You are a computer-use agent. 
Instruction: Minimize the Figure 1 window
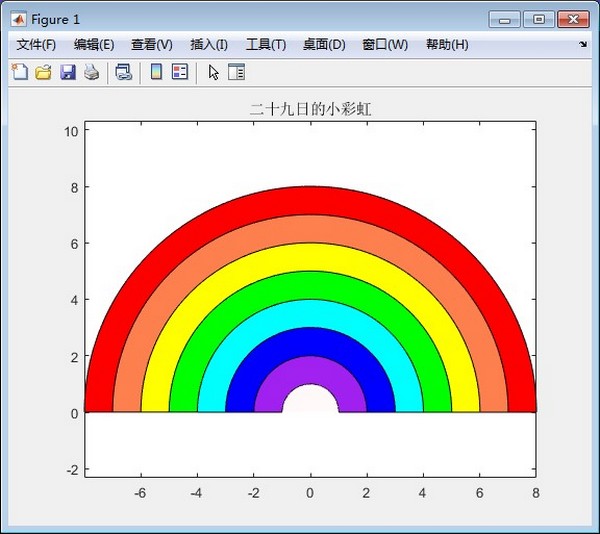[504, 19]
